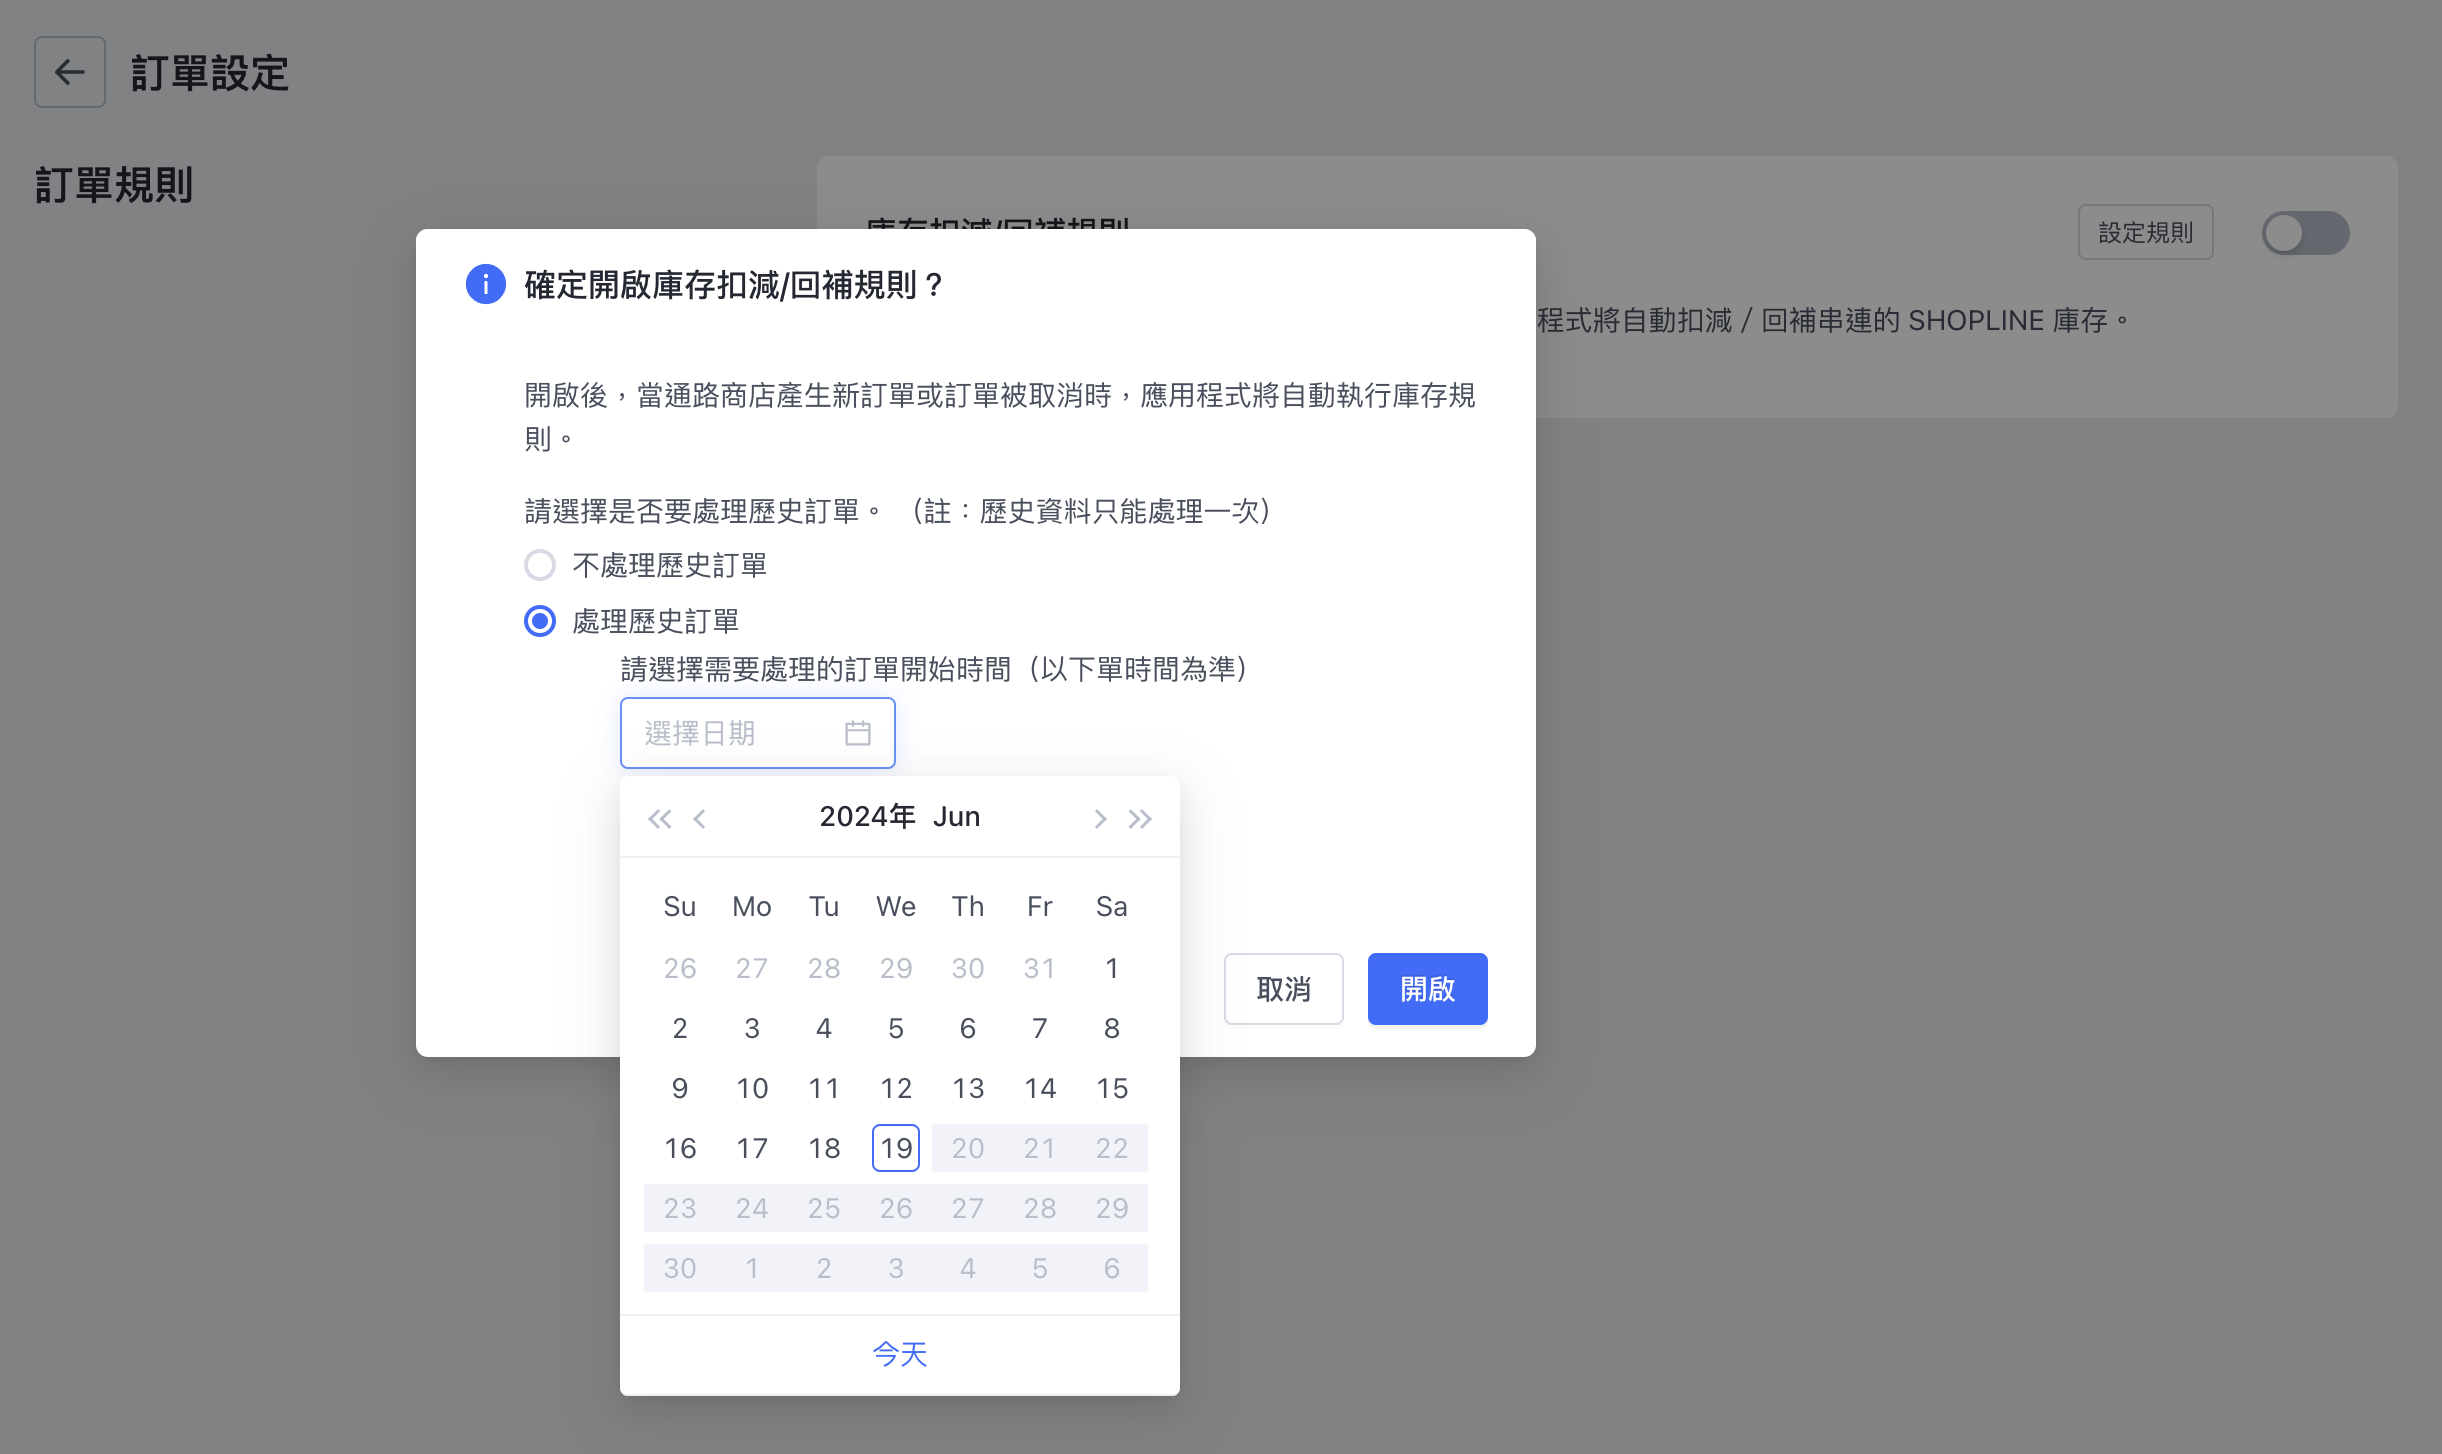Click the blue info icon in dialog
Image resolution: width=2442 pixels, height=1454 pixels.
tap(486, 285)
